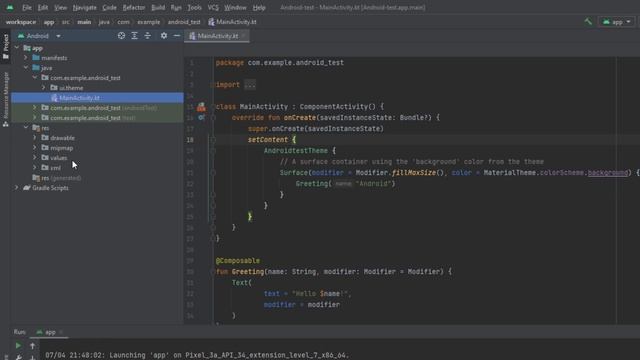Fold the Greeting function block

click(x=213, y=272)
